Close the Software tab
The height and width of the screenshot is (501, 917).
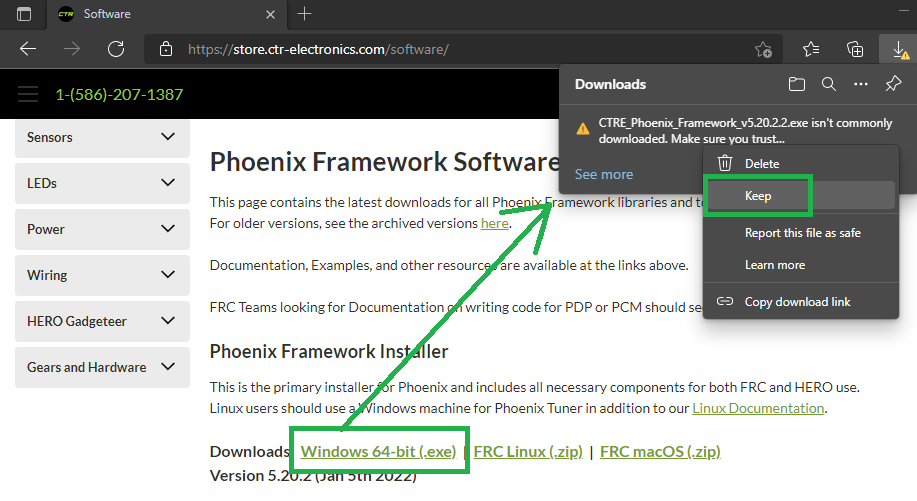click(x=270, y=15)
